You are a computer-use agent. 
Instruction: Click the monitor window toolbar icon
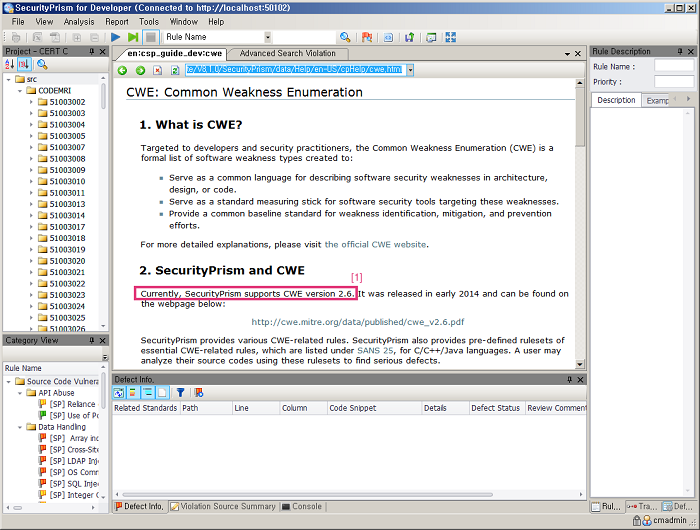[431, 37]
